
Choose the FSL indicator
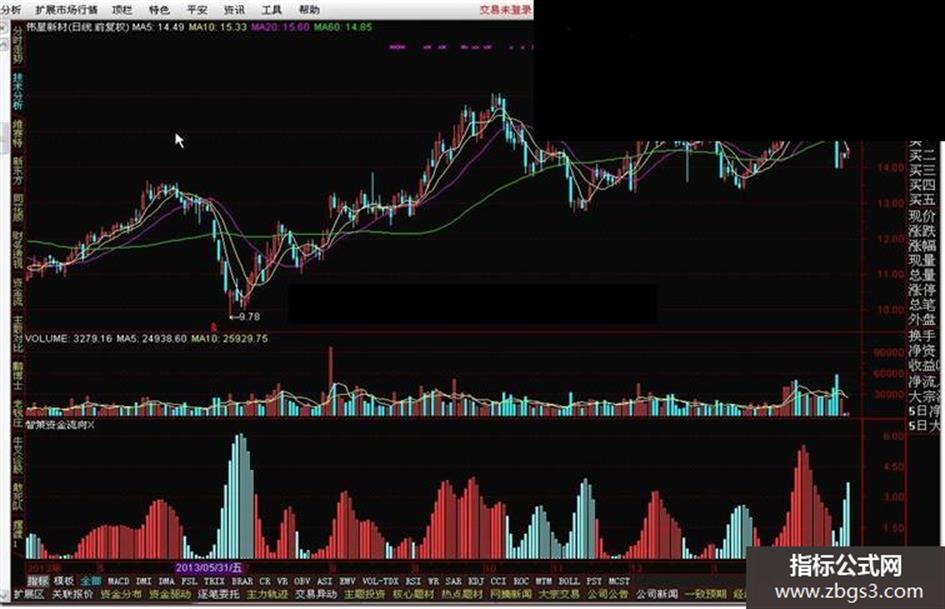click(189, 581)
